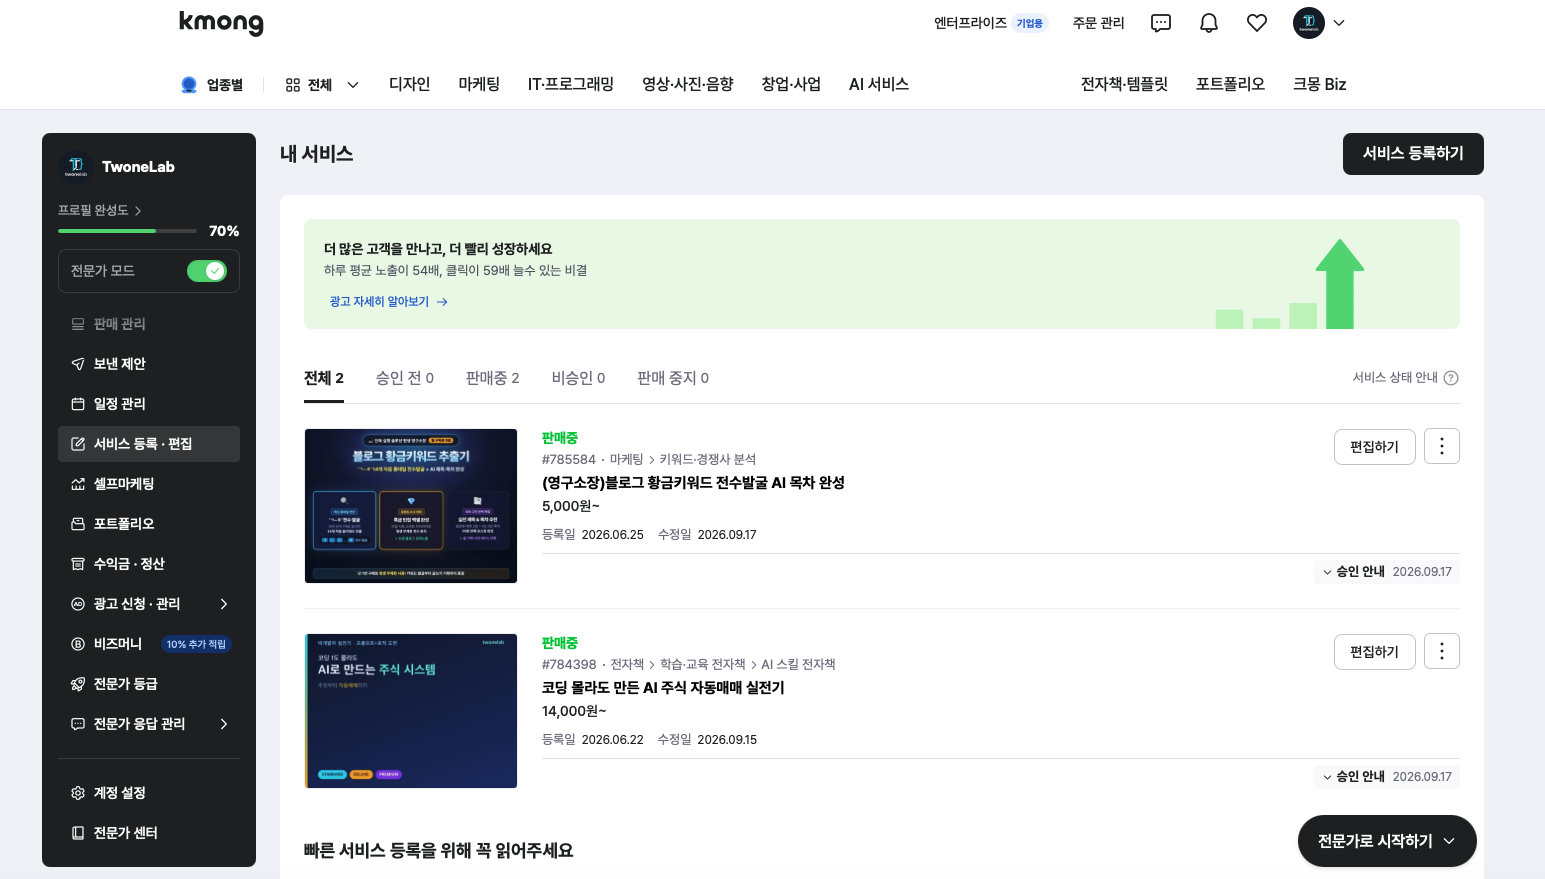1545x879 pixels.
Task: Open the 엔터프라이즈 기업용 link
Action: point(990,23)
